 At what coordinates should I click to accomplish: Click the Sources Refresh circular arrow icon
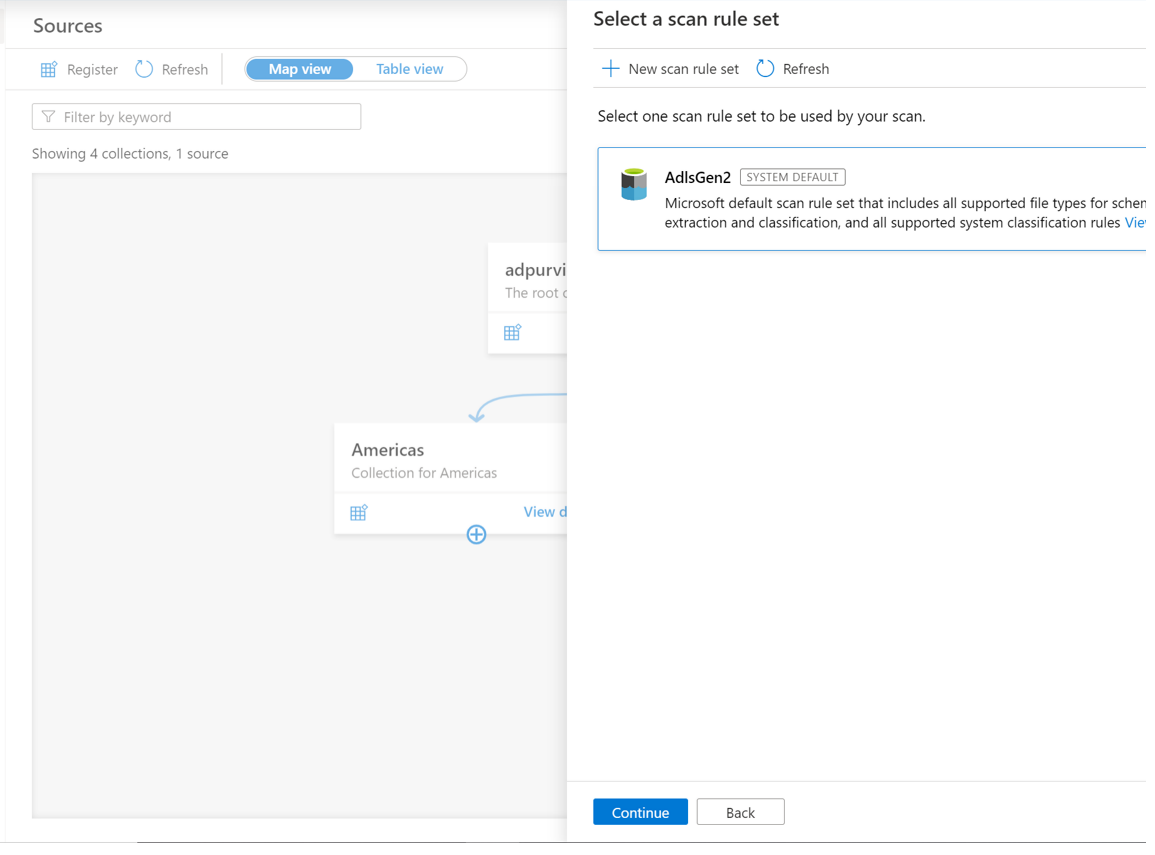pos(144,69)
